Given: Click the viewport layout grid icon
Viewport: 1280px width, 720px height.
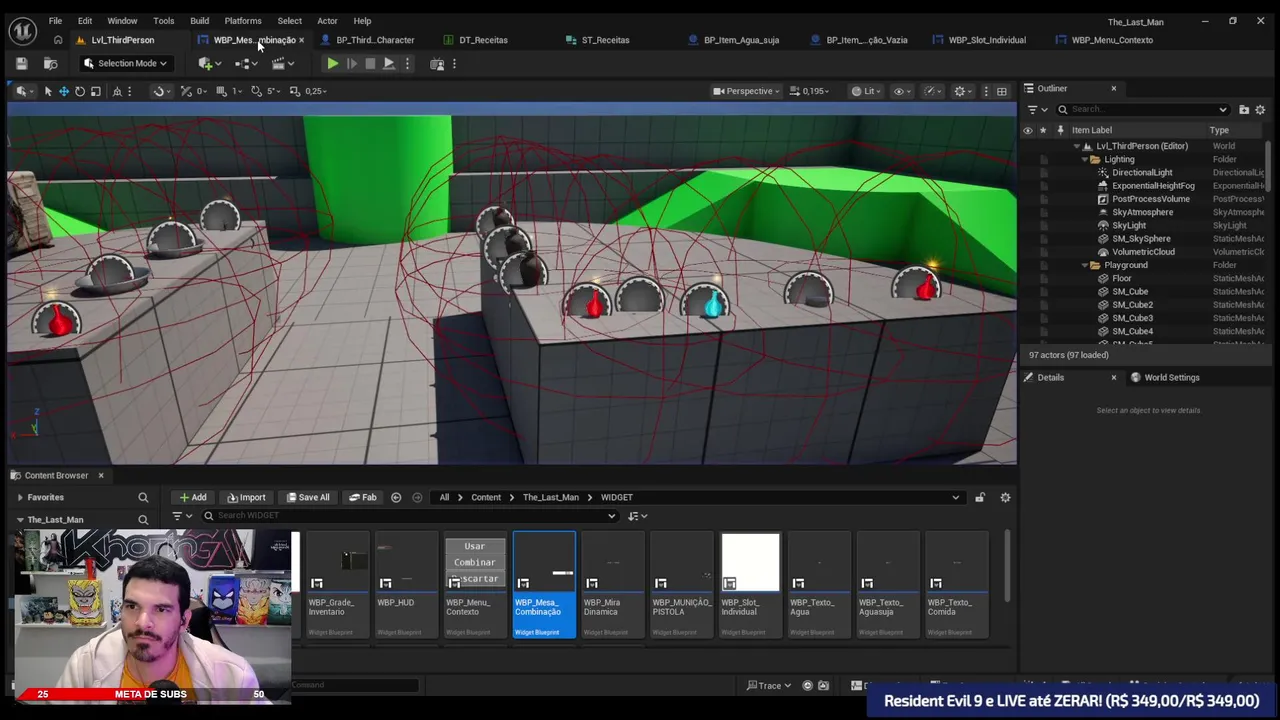Looking at the screenshot, I should pos(1001,91).
